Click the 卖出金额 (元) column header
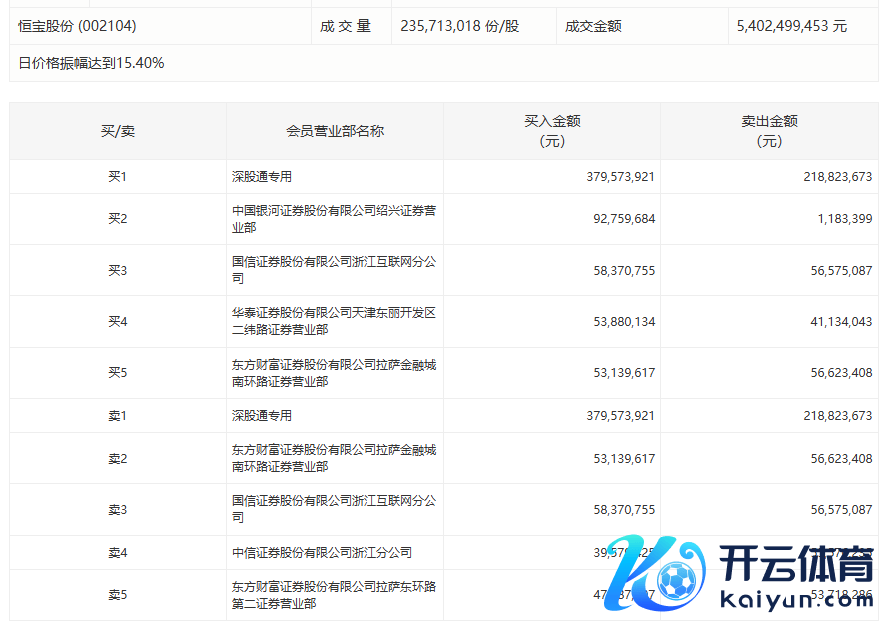 769,131
